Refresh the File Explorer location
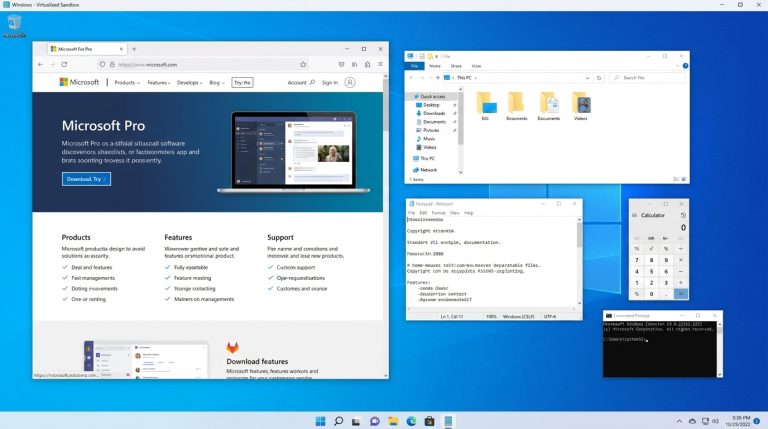The height and width of the screenshot is (429, 768). click(x=599, y=78)
